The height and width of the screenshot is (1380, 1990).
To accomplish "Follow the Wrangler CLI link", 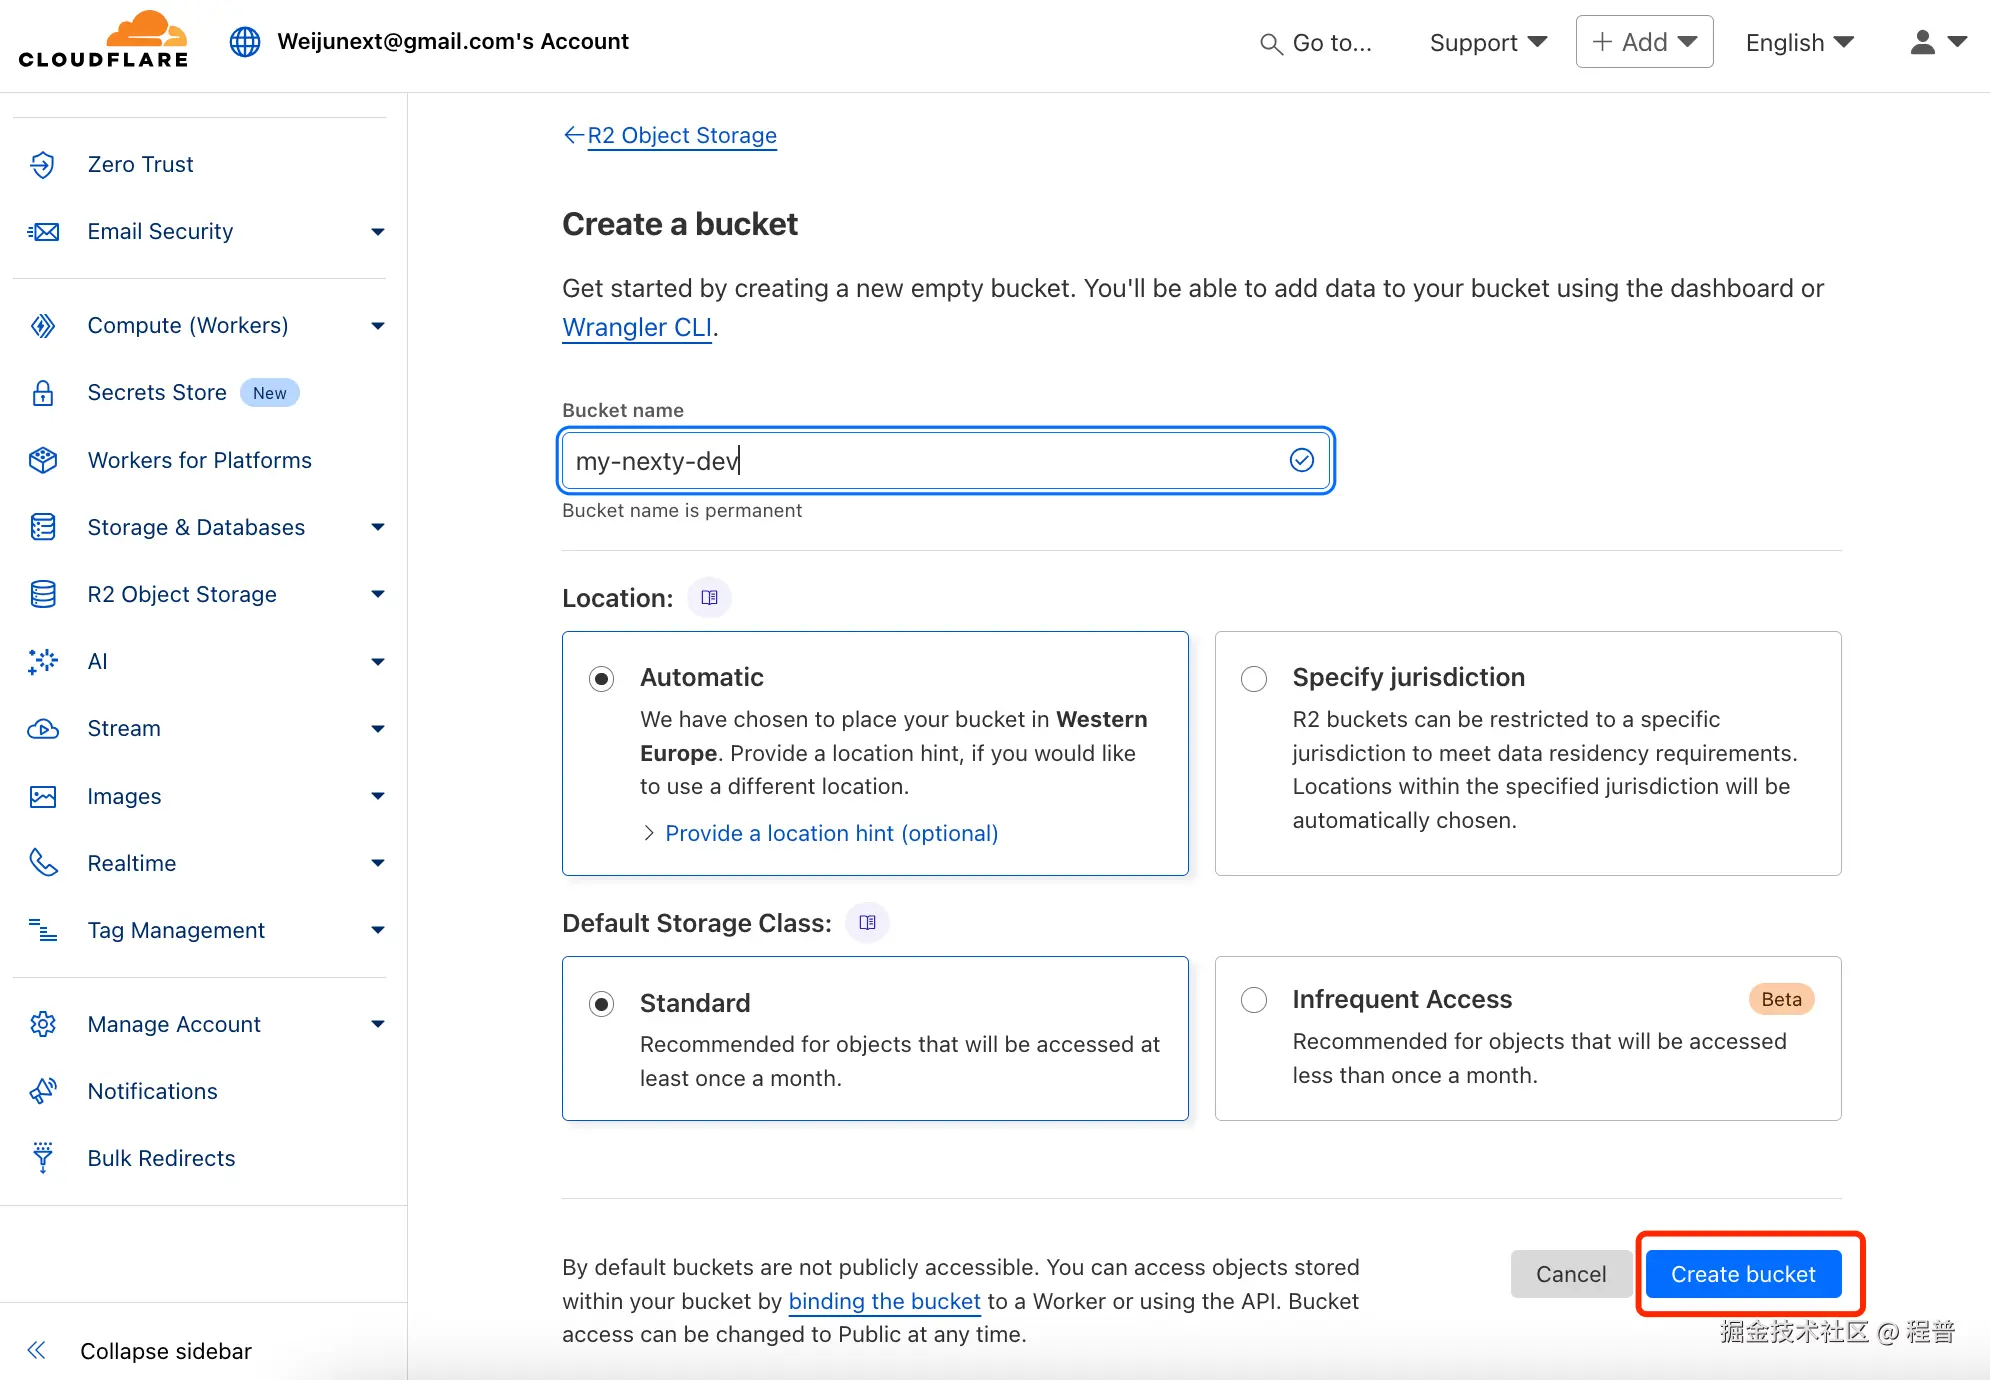I will (637, 327).
